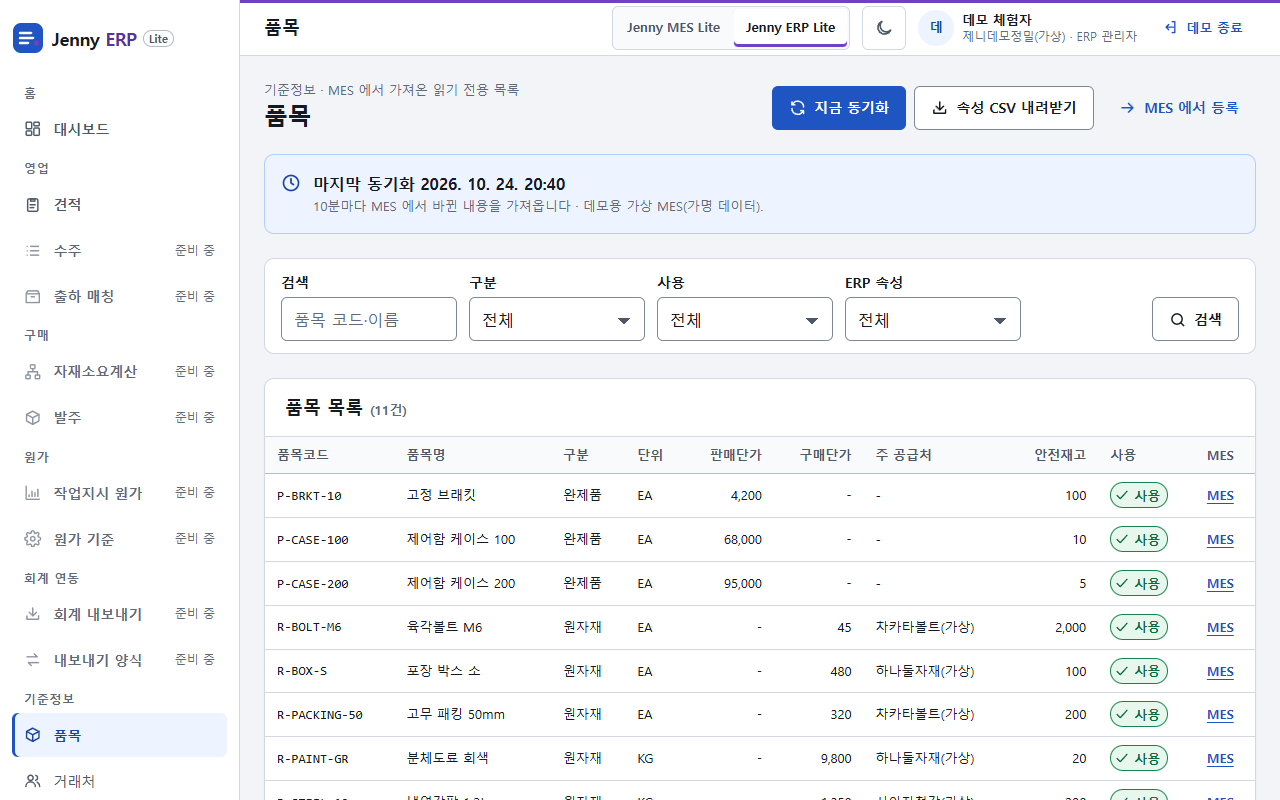
Task: Focus the 품목 코드·이름 search field
Action: click(x=369, y=319)
